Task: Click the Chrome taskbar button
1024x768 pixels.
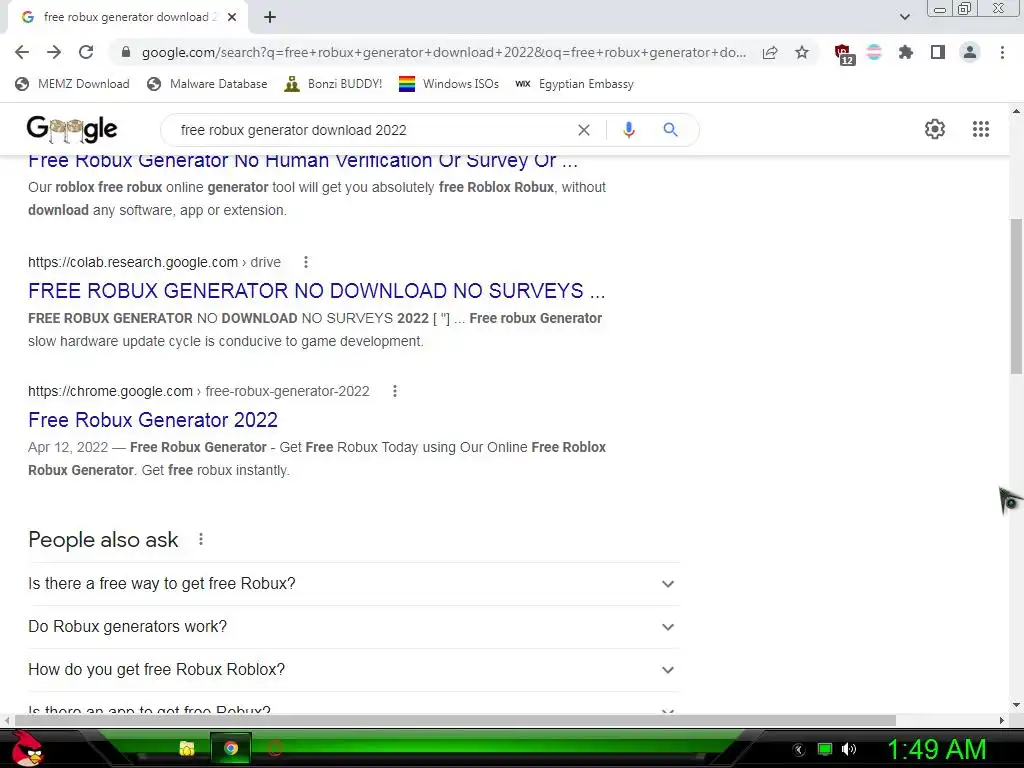Action: pyautogui.click(x=230, y=748)
